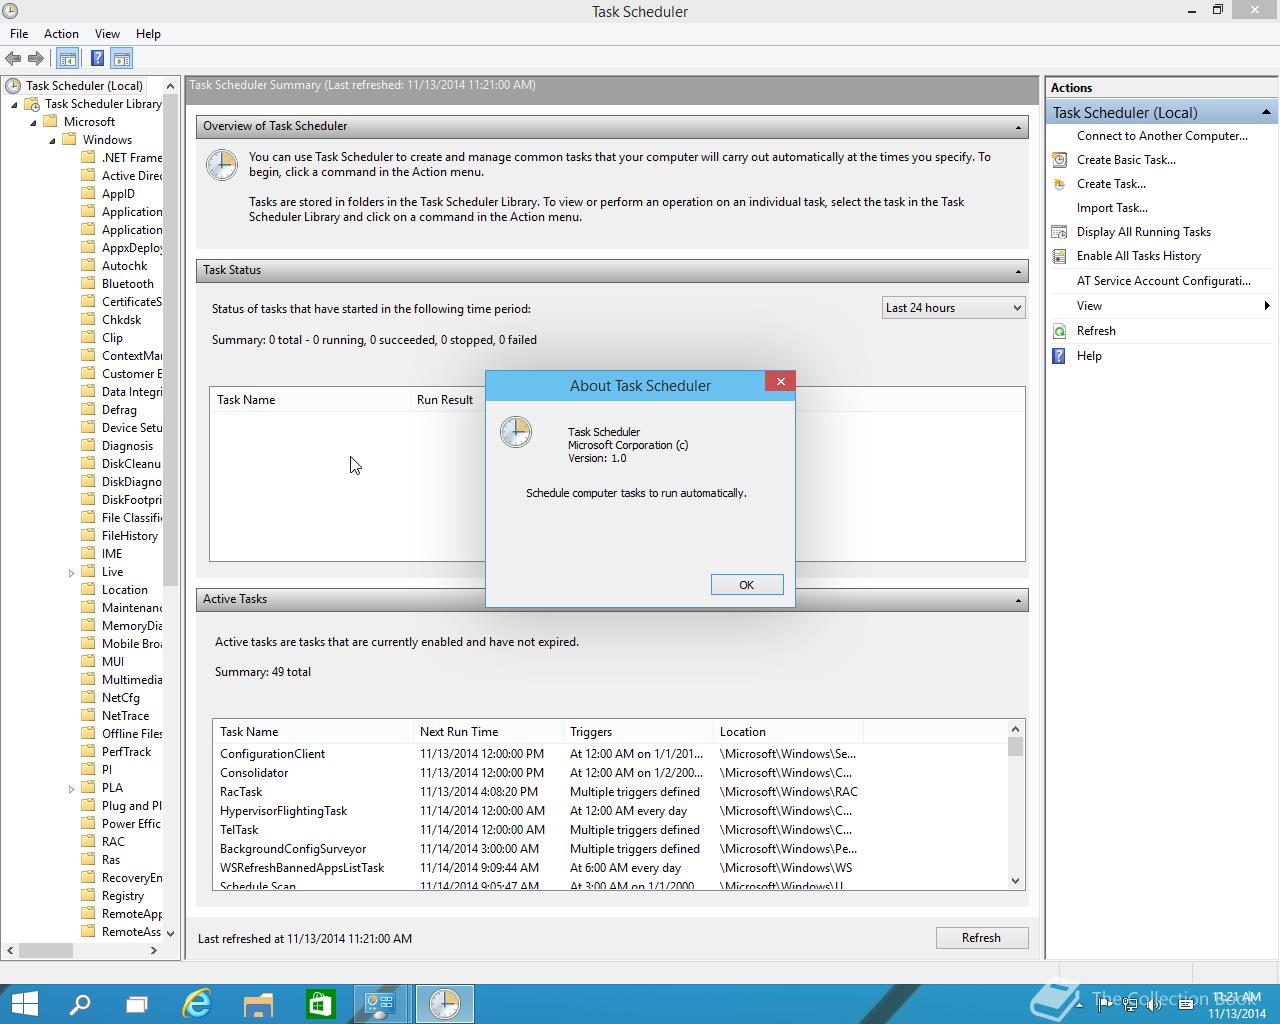Sort by the Task Name column in Active Tasks
This screenshot has height=1024, width=1280.
tap(313, 732)
